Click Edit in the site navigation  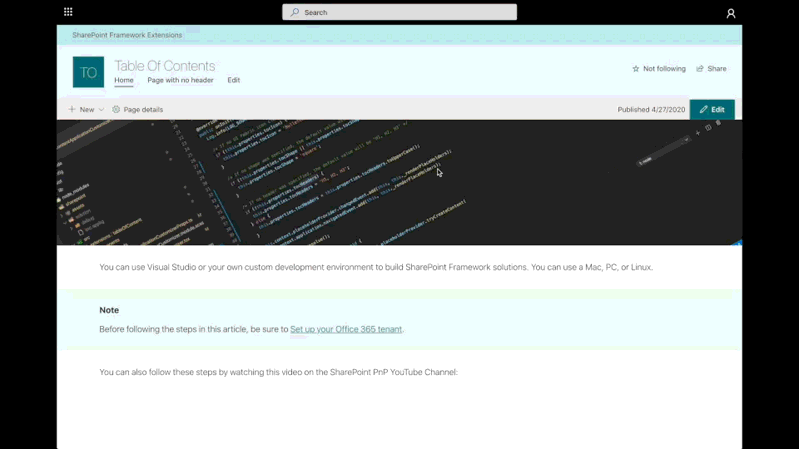(x=233, y=80)
